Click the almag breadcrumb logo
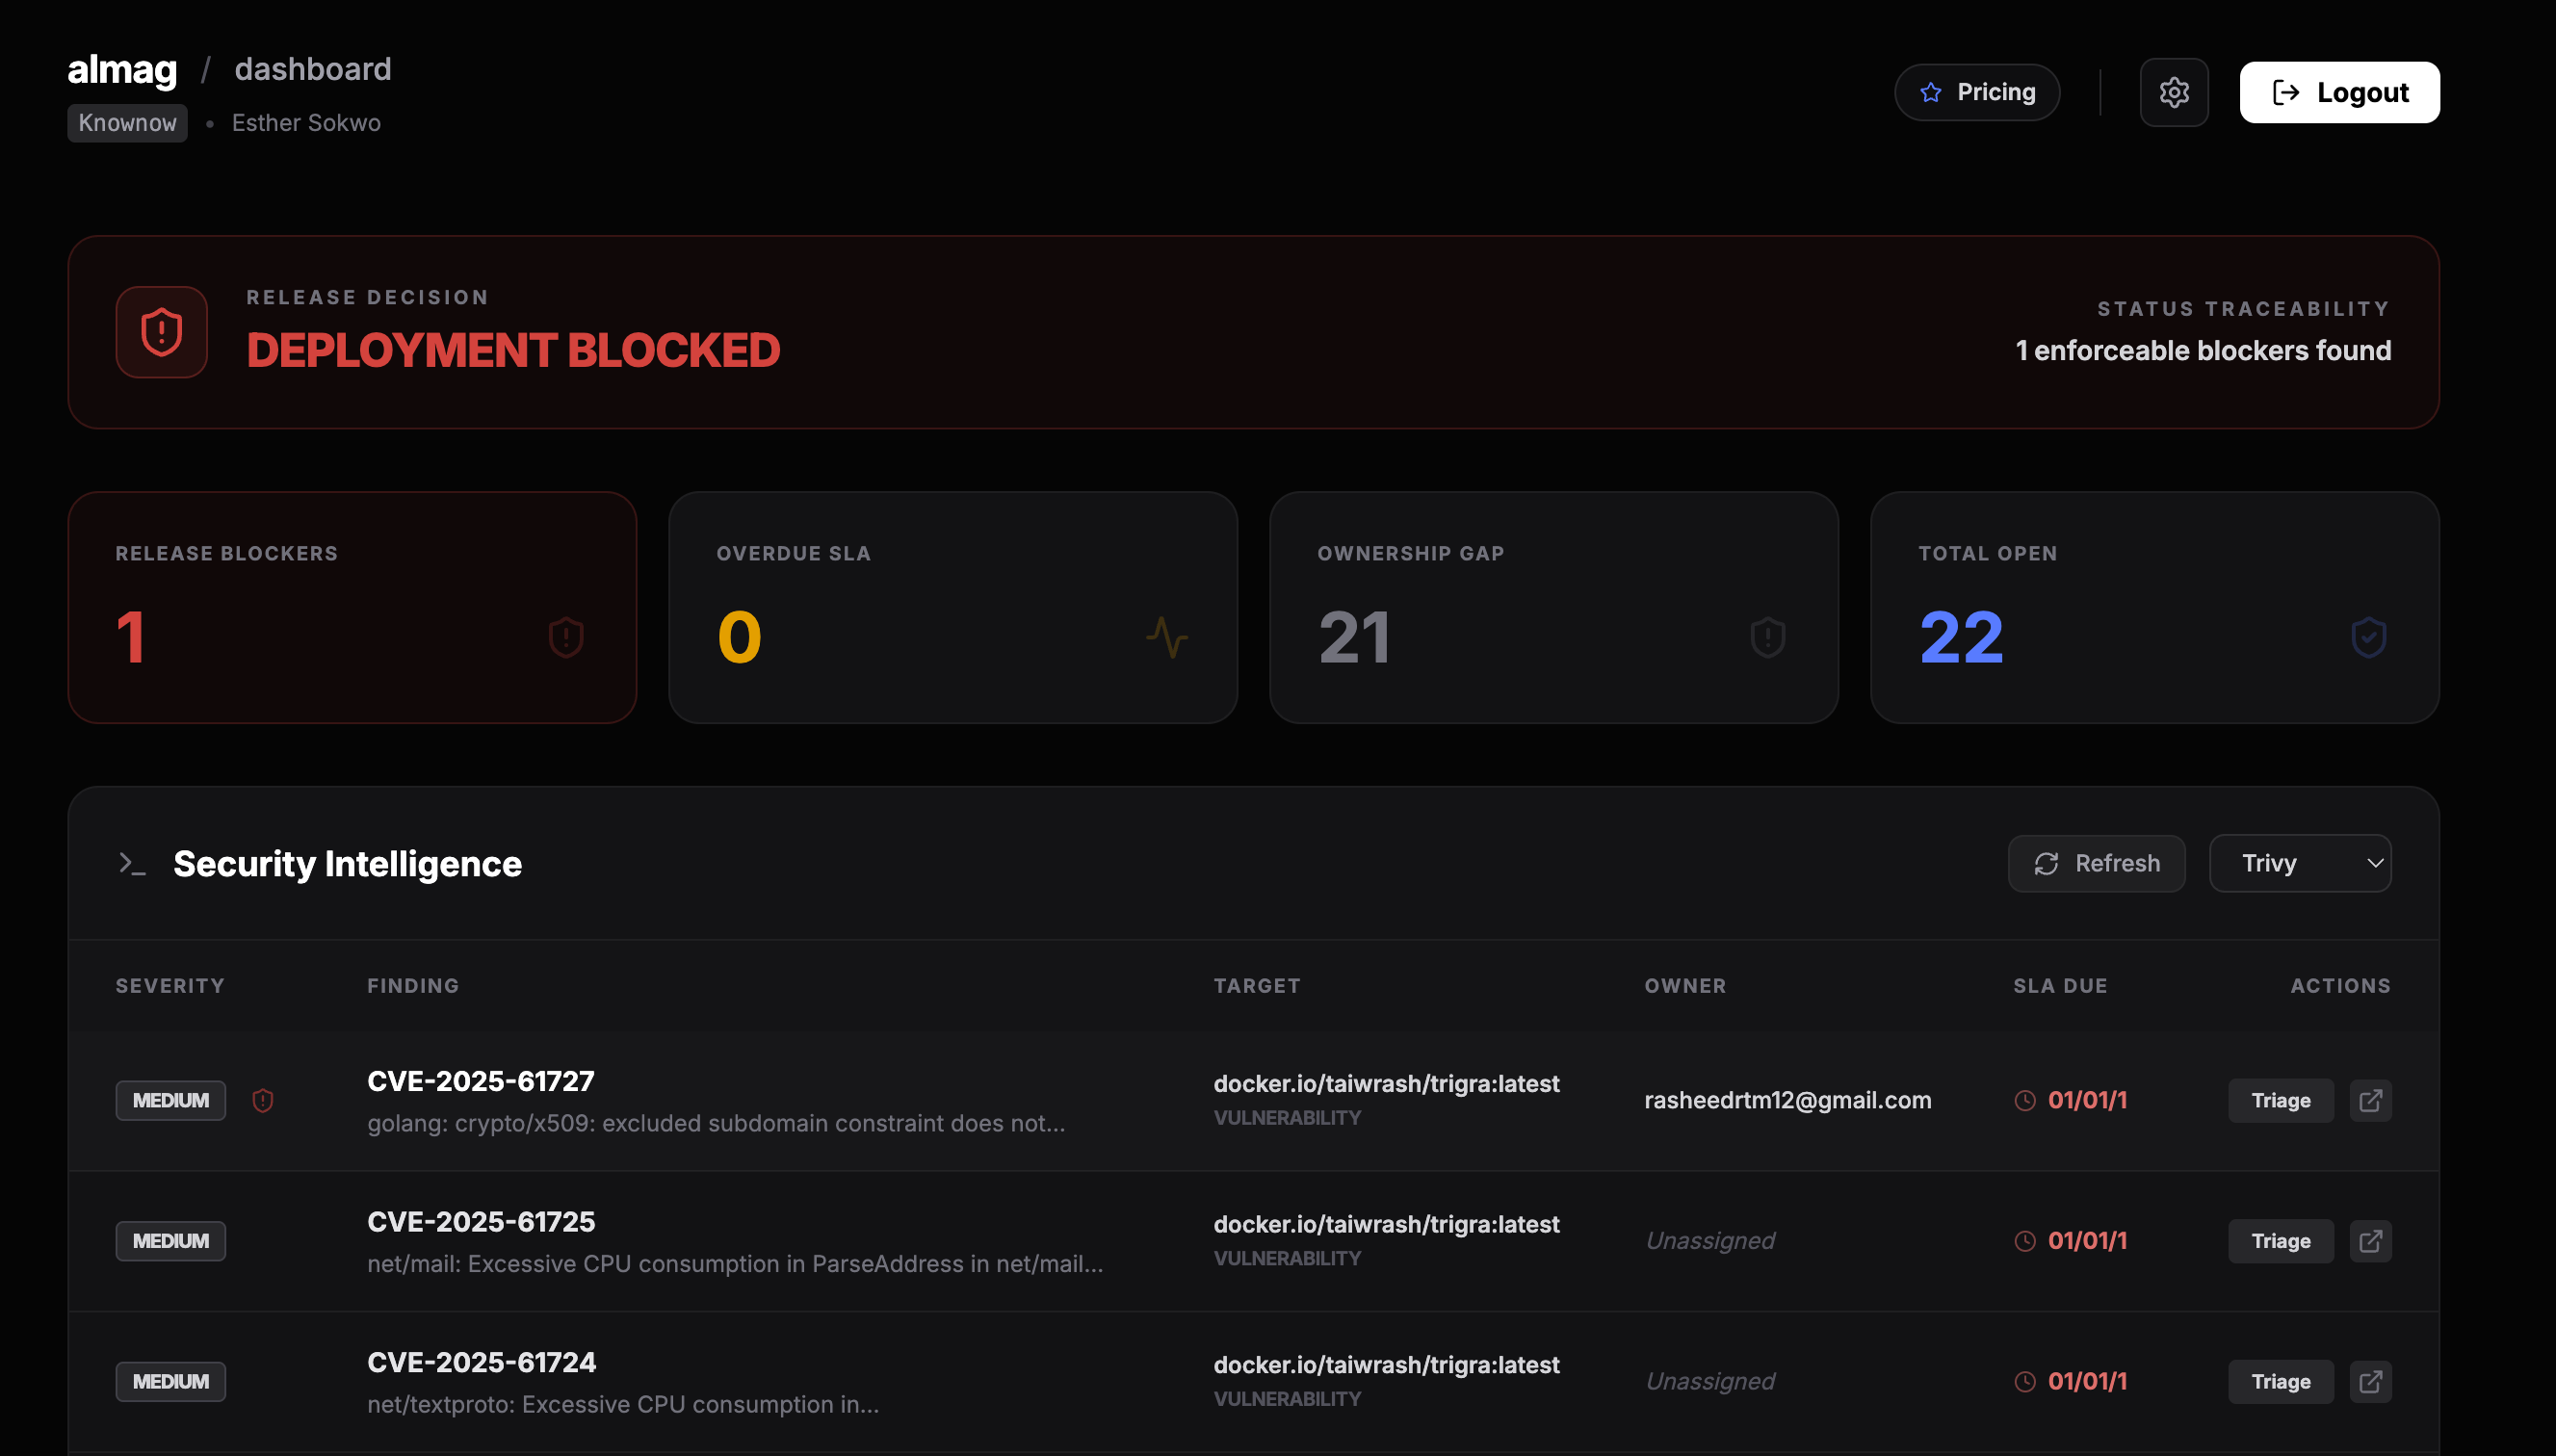2556x1456 pixels. tap(122, 69)
